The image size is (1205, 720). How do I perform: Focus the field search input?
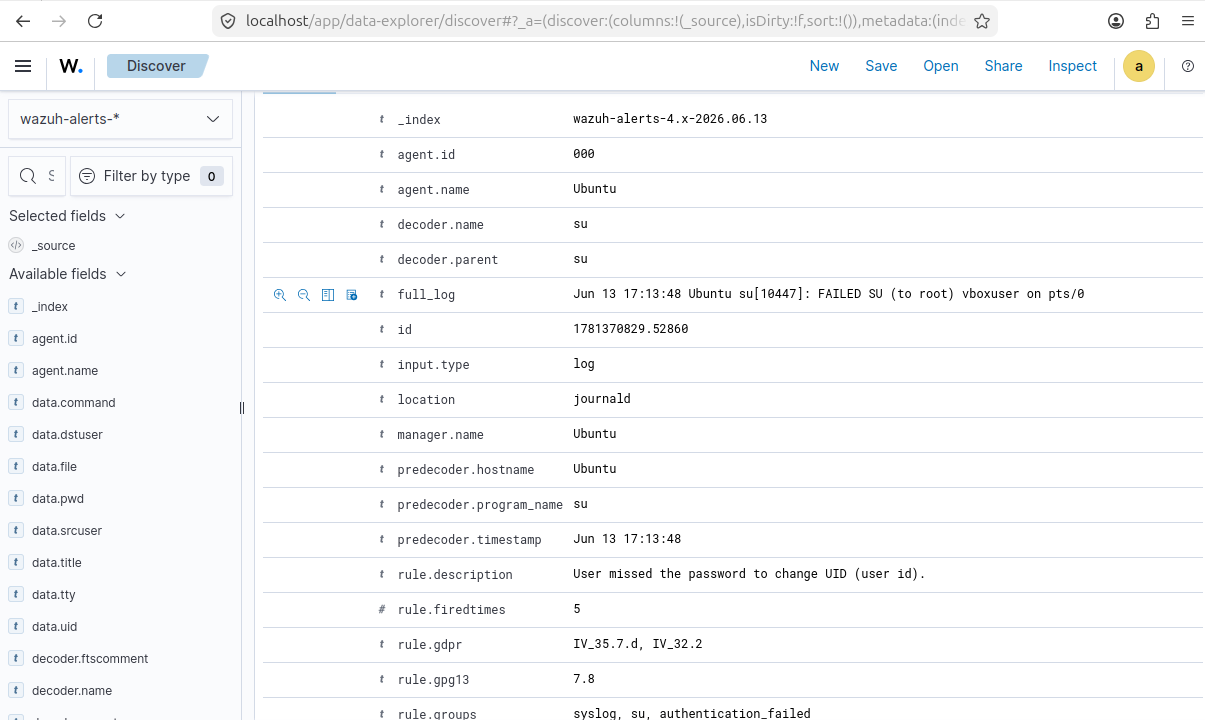tap(37, 176)
